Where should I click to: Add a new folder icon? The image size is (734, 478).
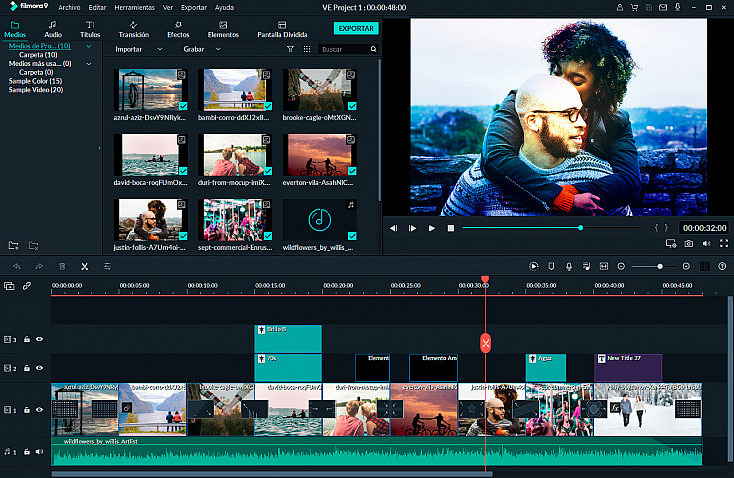[14, 245]
